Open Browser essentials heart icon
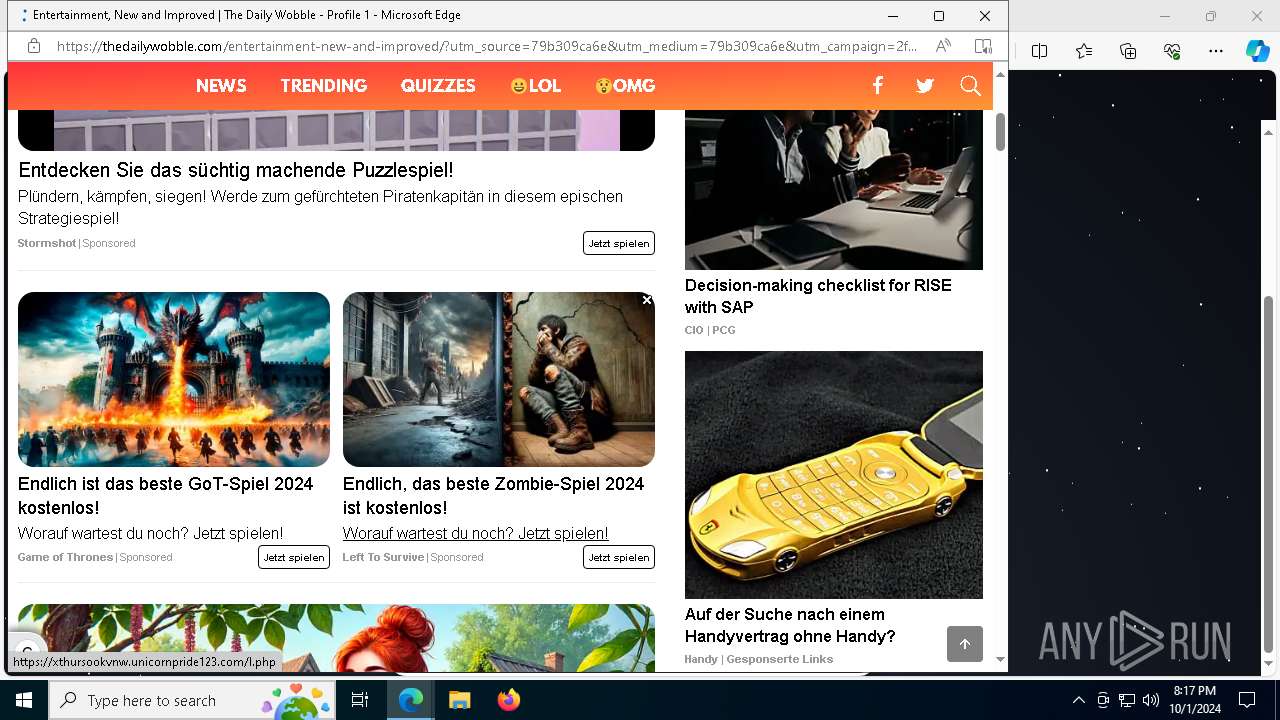 tap(1172, 51)
